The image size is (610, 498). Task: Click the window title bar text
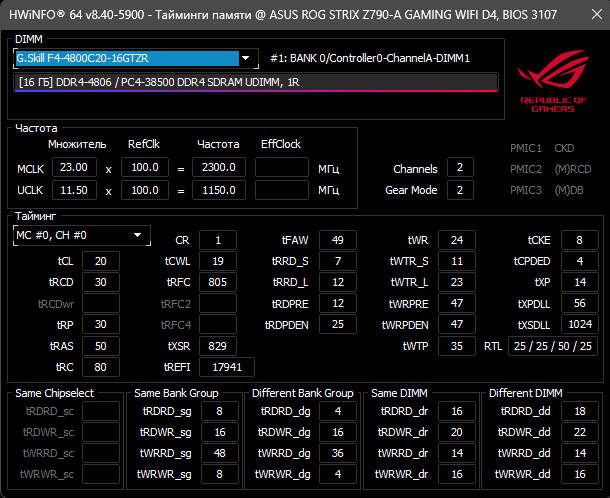[283, 15]
